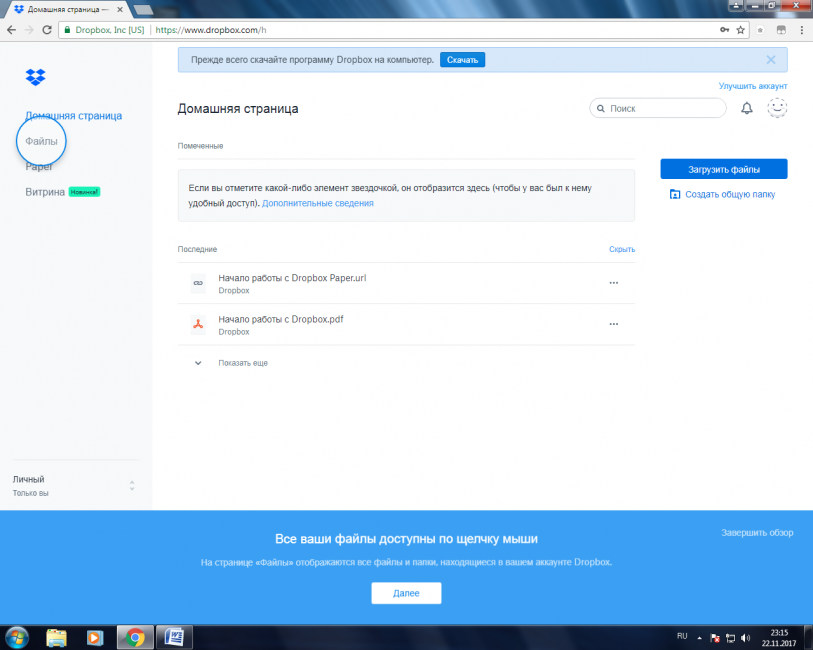Click Дополнительные сведения link
The height and width of the screenshot is (650, 813).
pyautogui.click(x=318, y=203)
